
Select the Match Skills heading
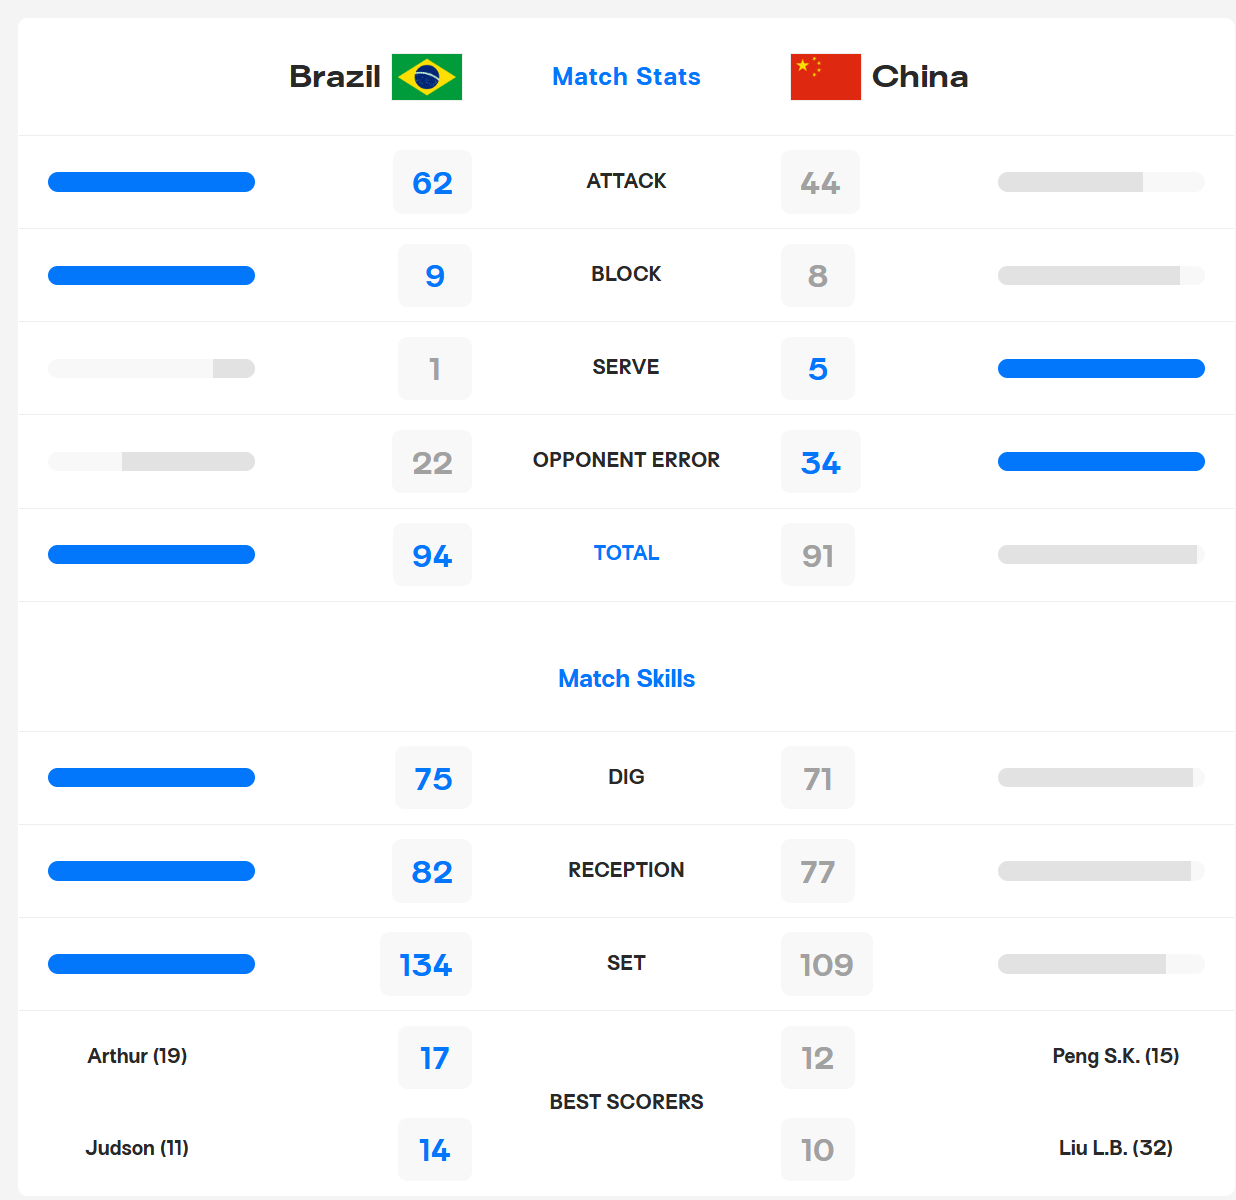626,679
